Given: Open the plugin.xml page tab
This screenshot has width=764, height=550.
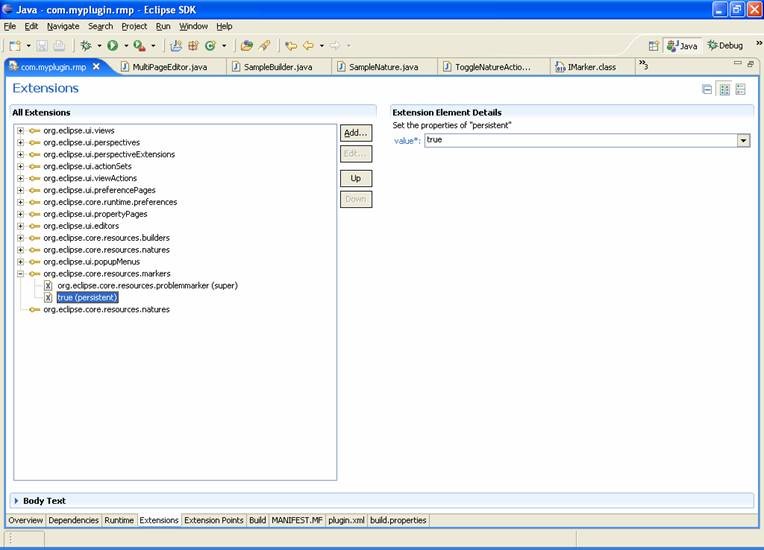Looking at the screenshot, I should 346,520.
